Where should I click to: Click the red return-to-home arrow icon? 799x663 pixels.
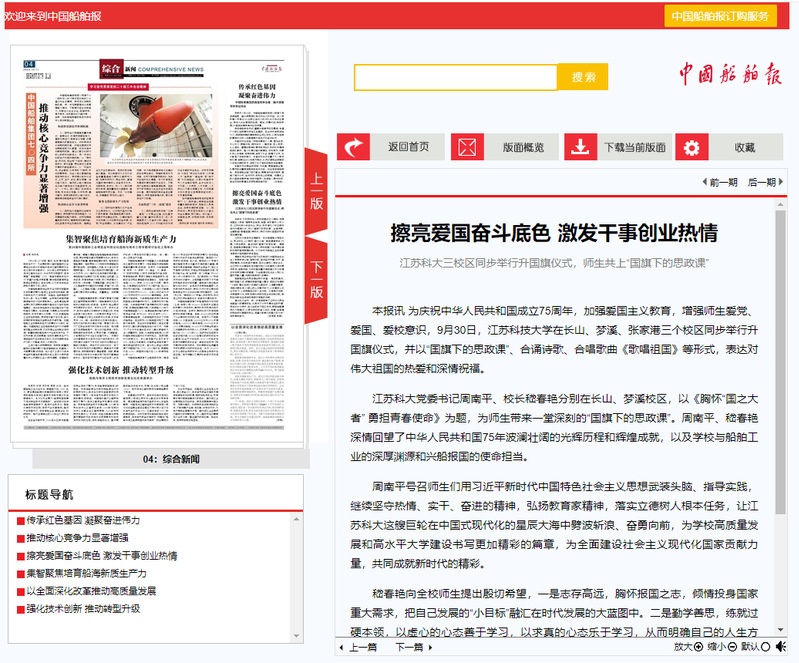(x=354, y=147)
